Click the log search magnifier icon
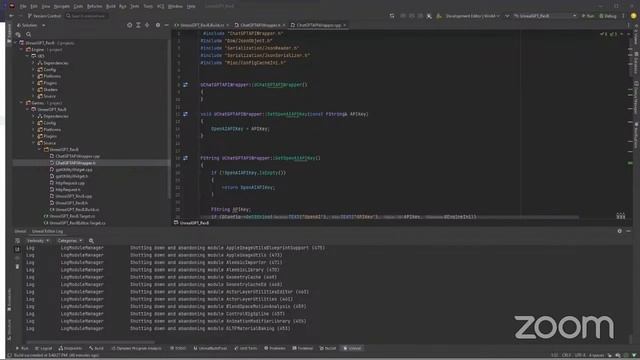Screen dimensions: 640x360 point(91,241)
